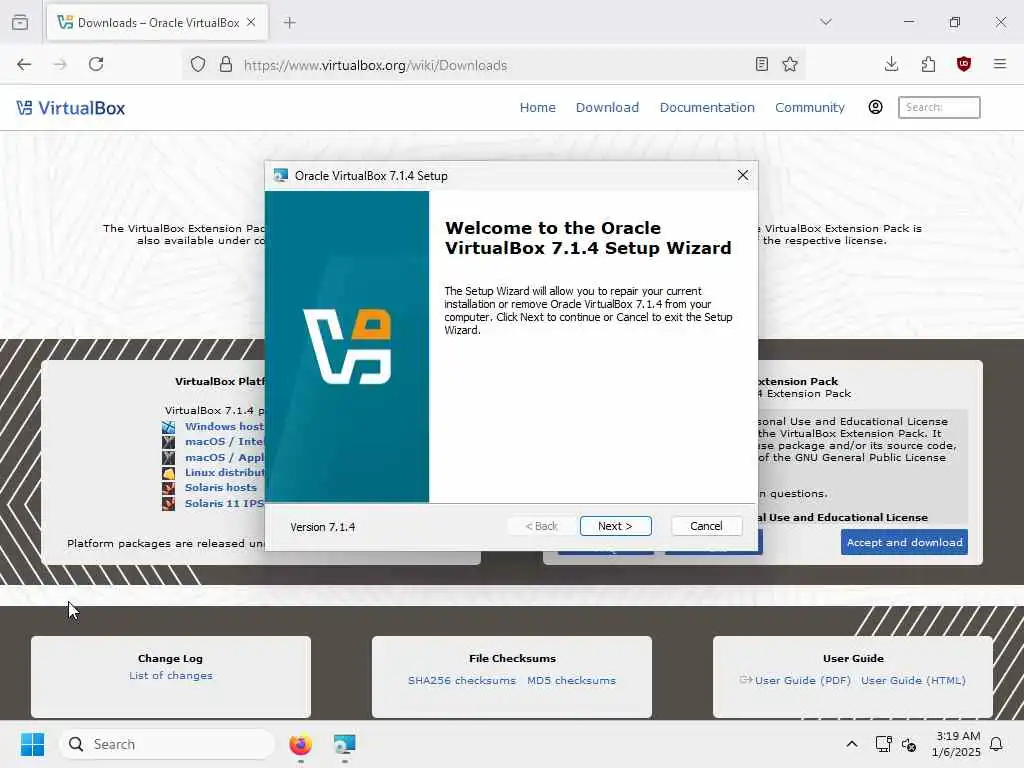Select the Downloads – Oracle VirtualBox tab
Image resolution: width=1024 pixels, height=768 pixels.
pos(157,23)
